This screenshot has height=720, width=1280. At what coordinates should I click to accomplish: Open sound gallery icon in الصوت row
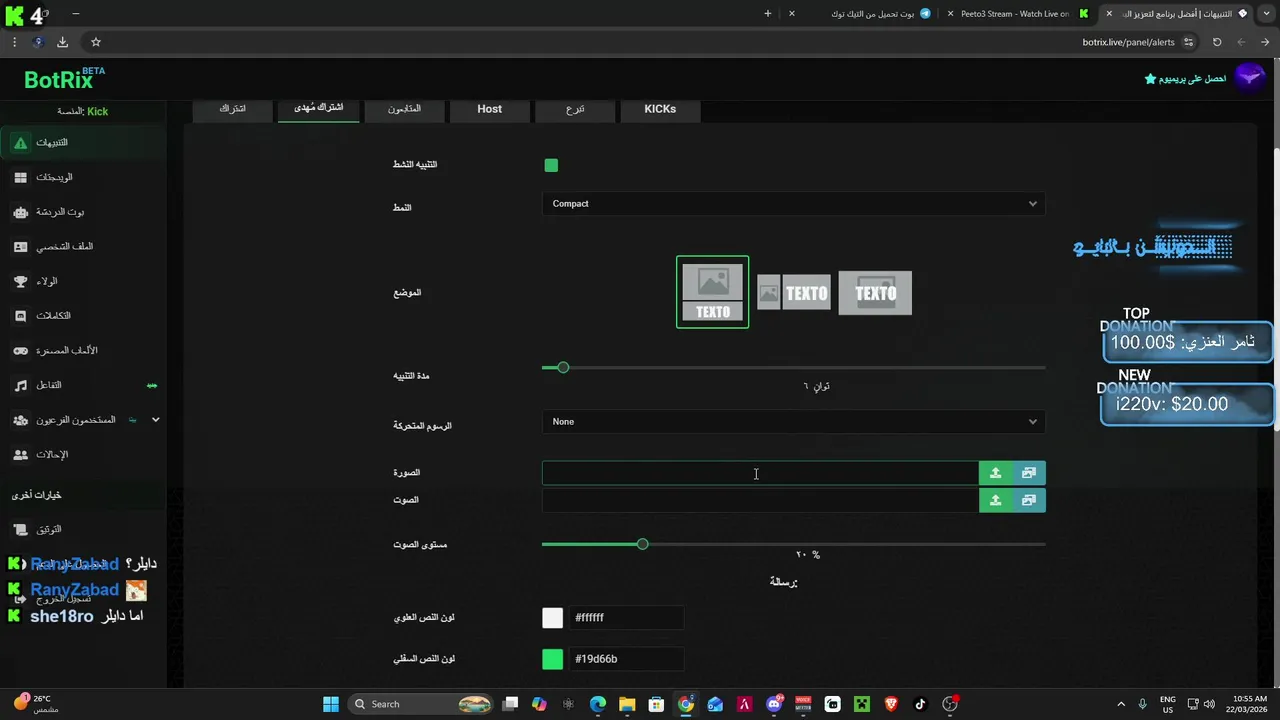[1029, 500]
